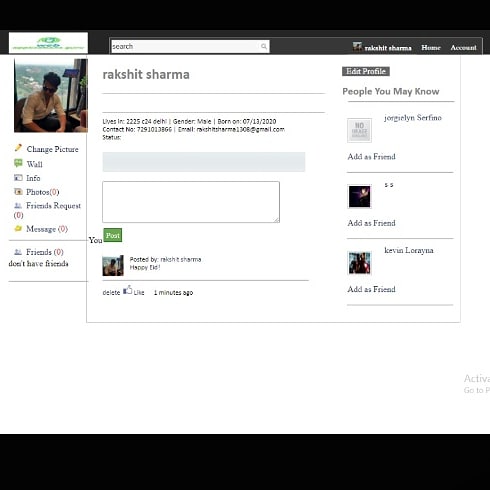Click the Friends people icon
This screenshot has height=490, width=490.
click(x=18, y=252)
